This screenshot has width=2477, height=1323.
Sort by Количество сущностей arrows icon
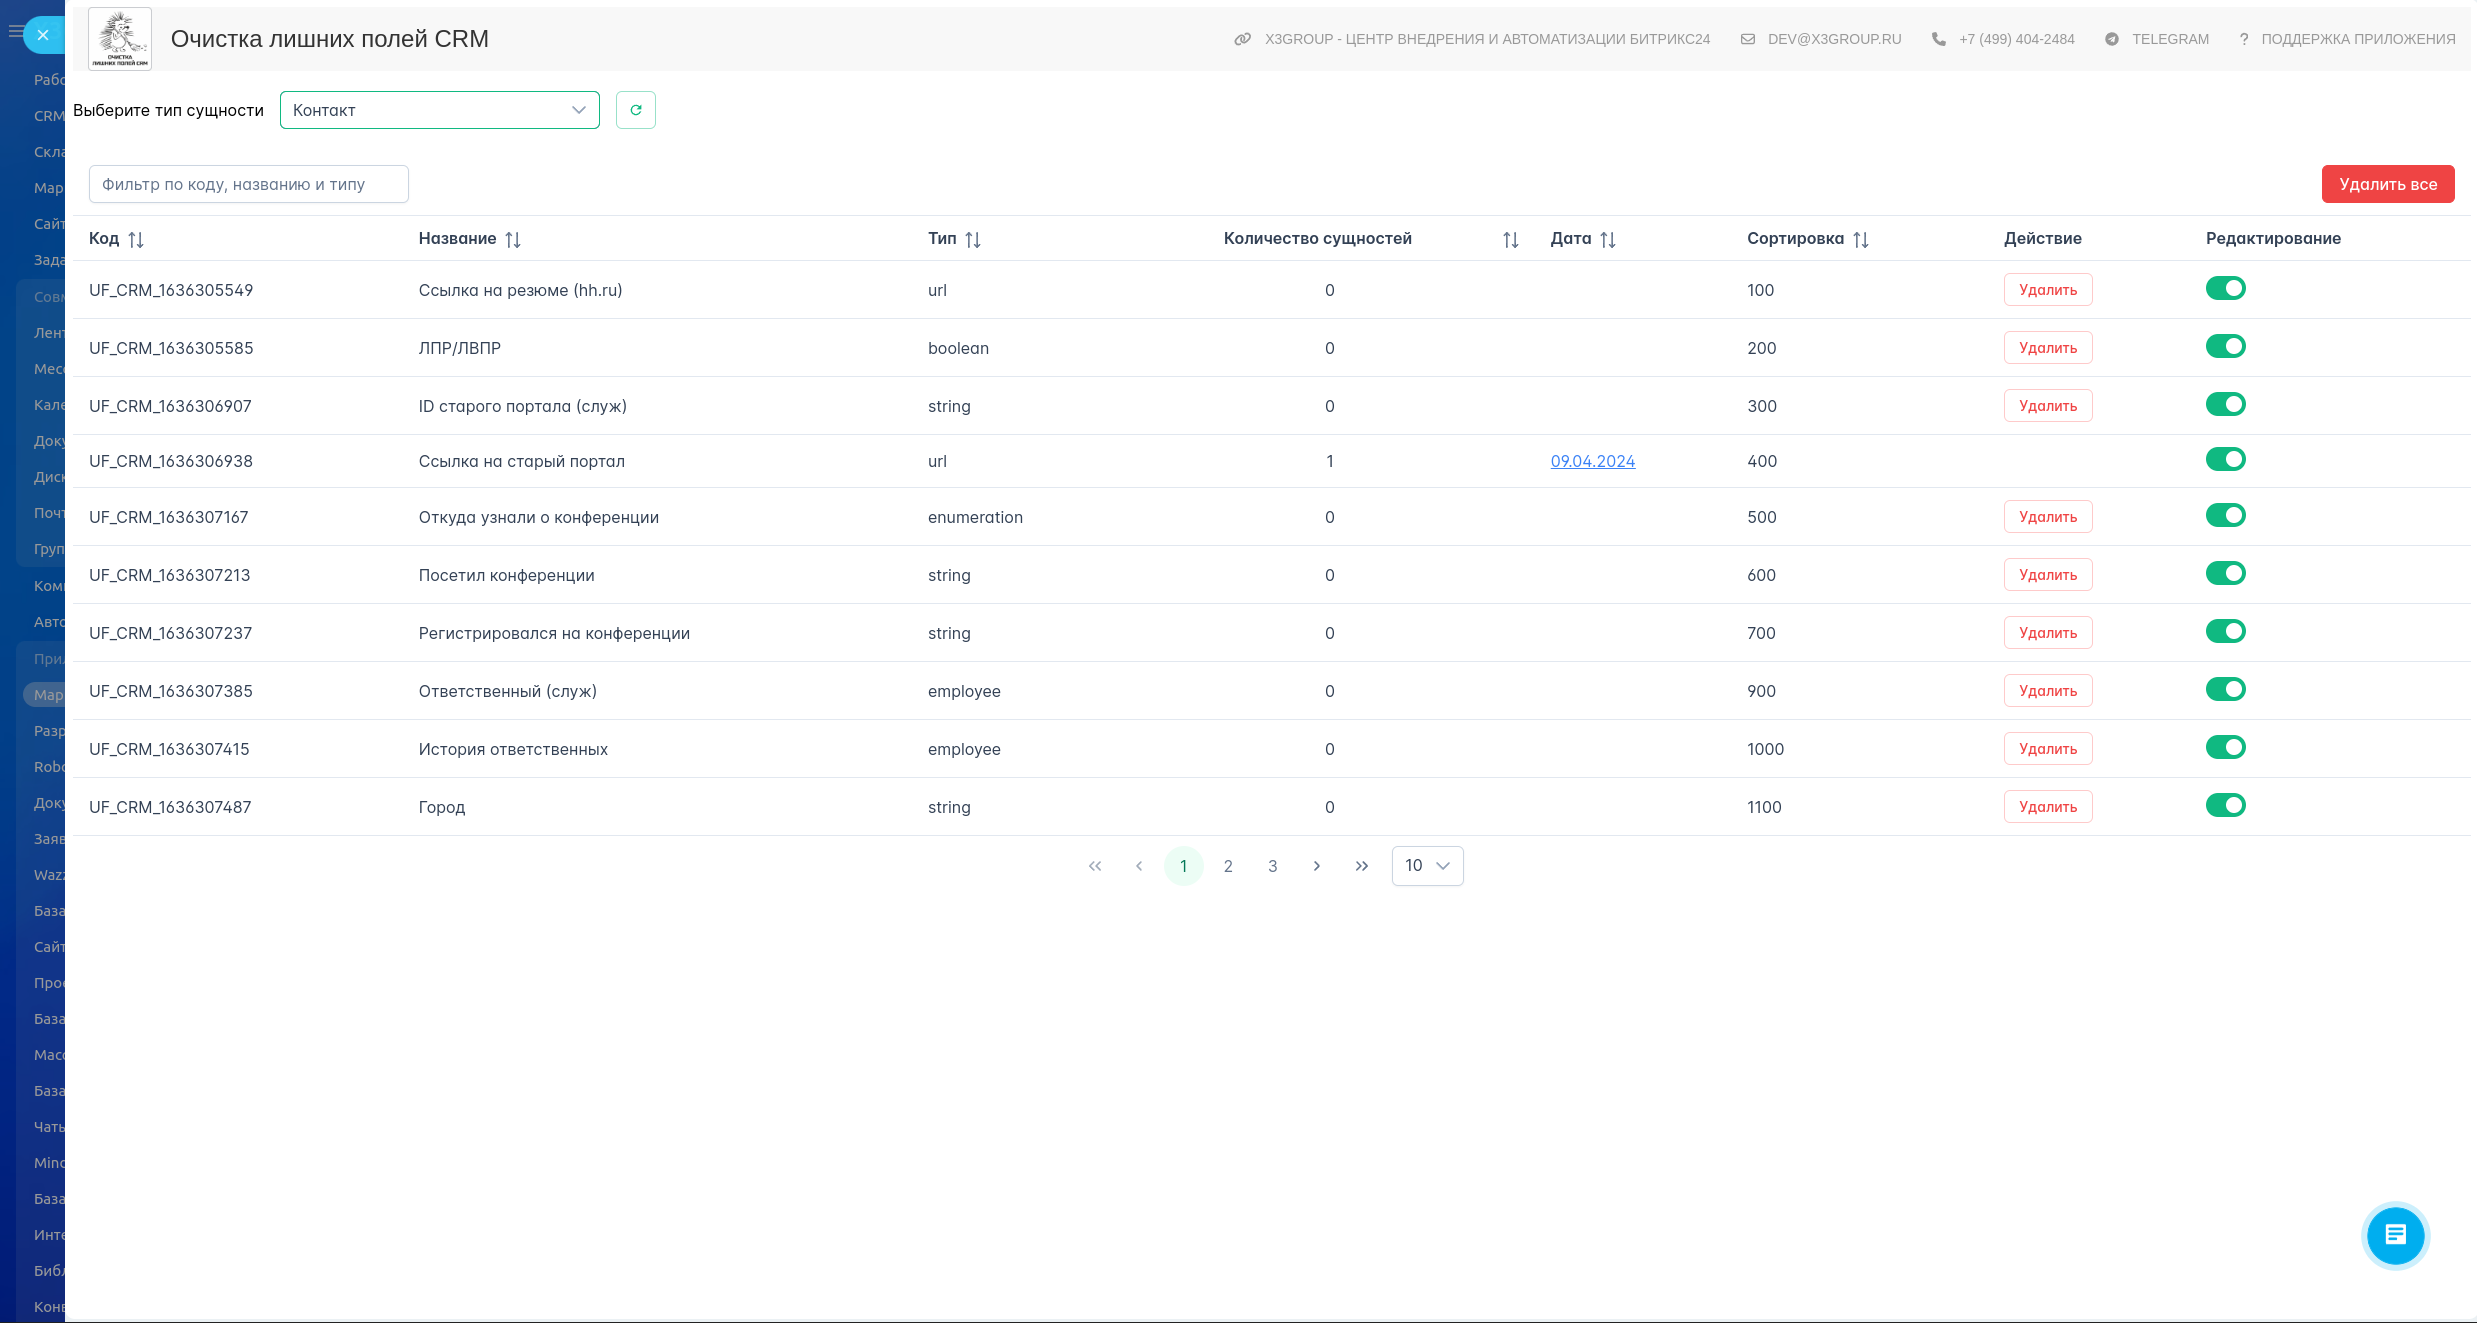(1510, 239)
